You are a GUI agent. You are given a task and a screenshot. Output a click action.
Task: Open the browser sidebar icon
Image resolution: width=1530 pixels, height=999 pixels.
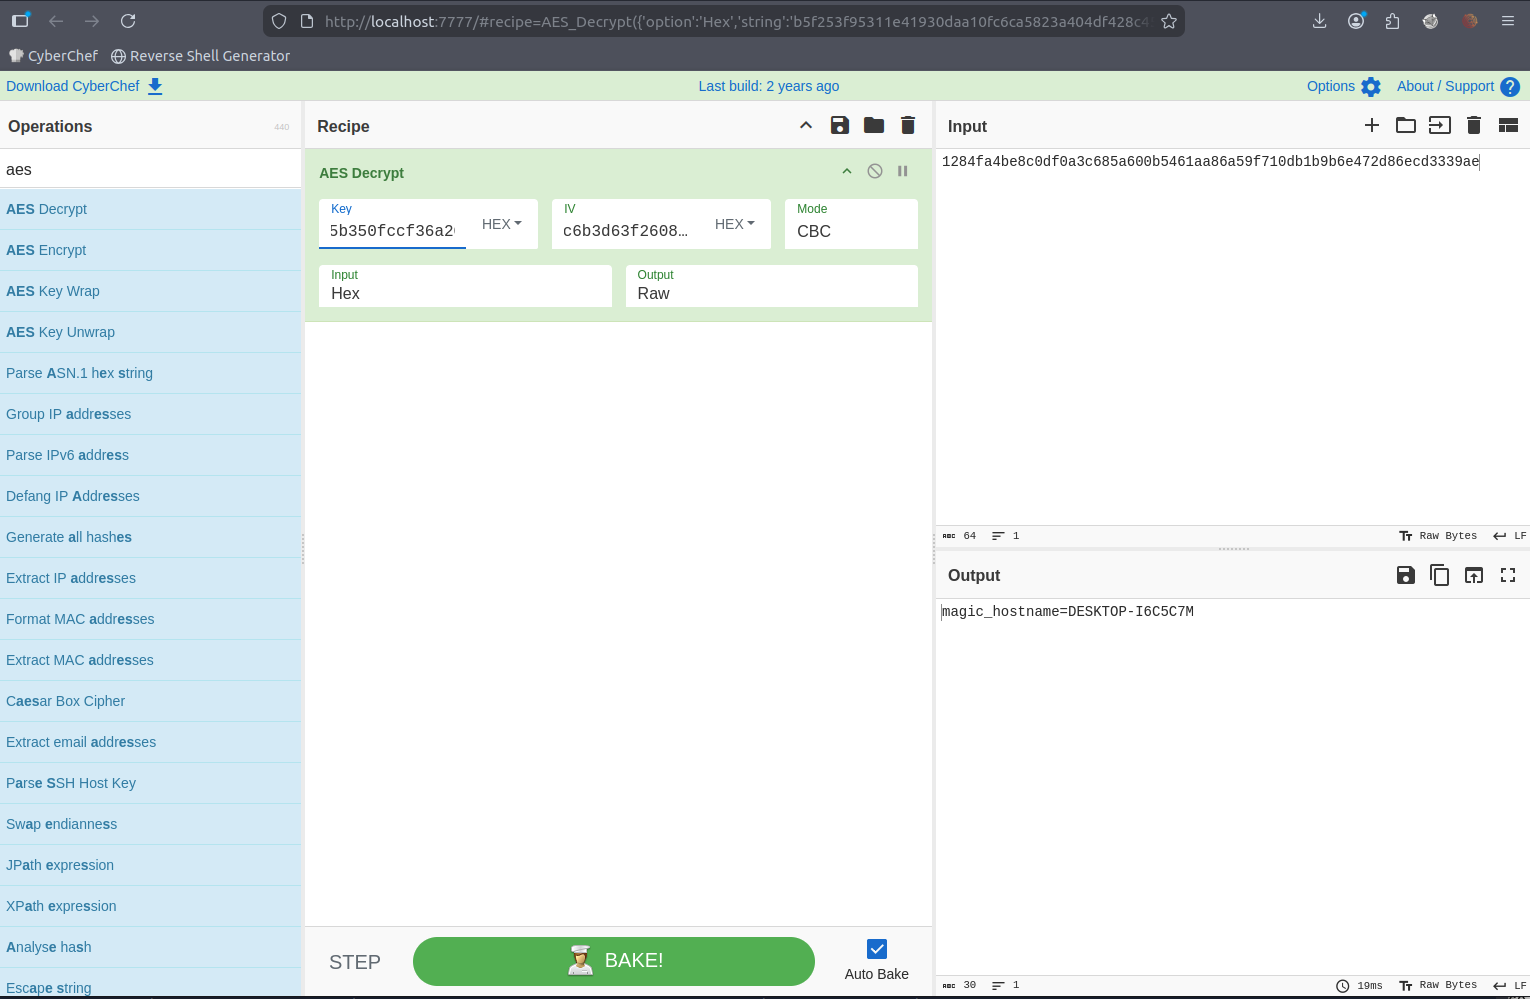(x=20, y=20)
